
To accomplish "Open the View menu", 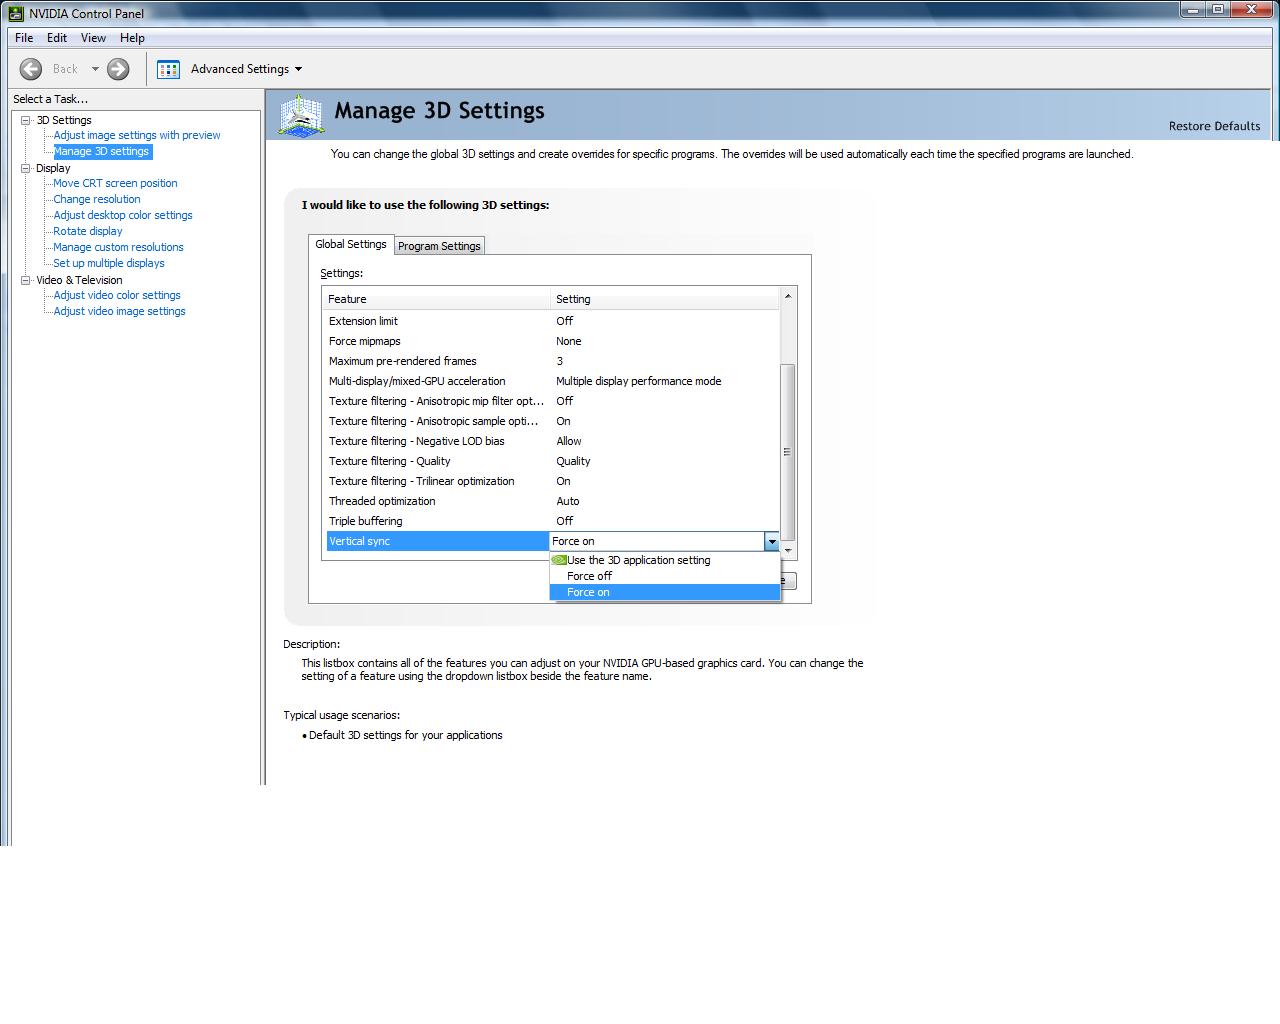I will 93,38.
